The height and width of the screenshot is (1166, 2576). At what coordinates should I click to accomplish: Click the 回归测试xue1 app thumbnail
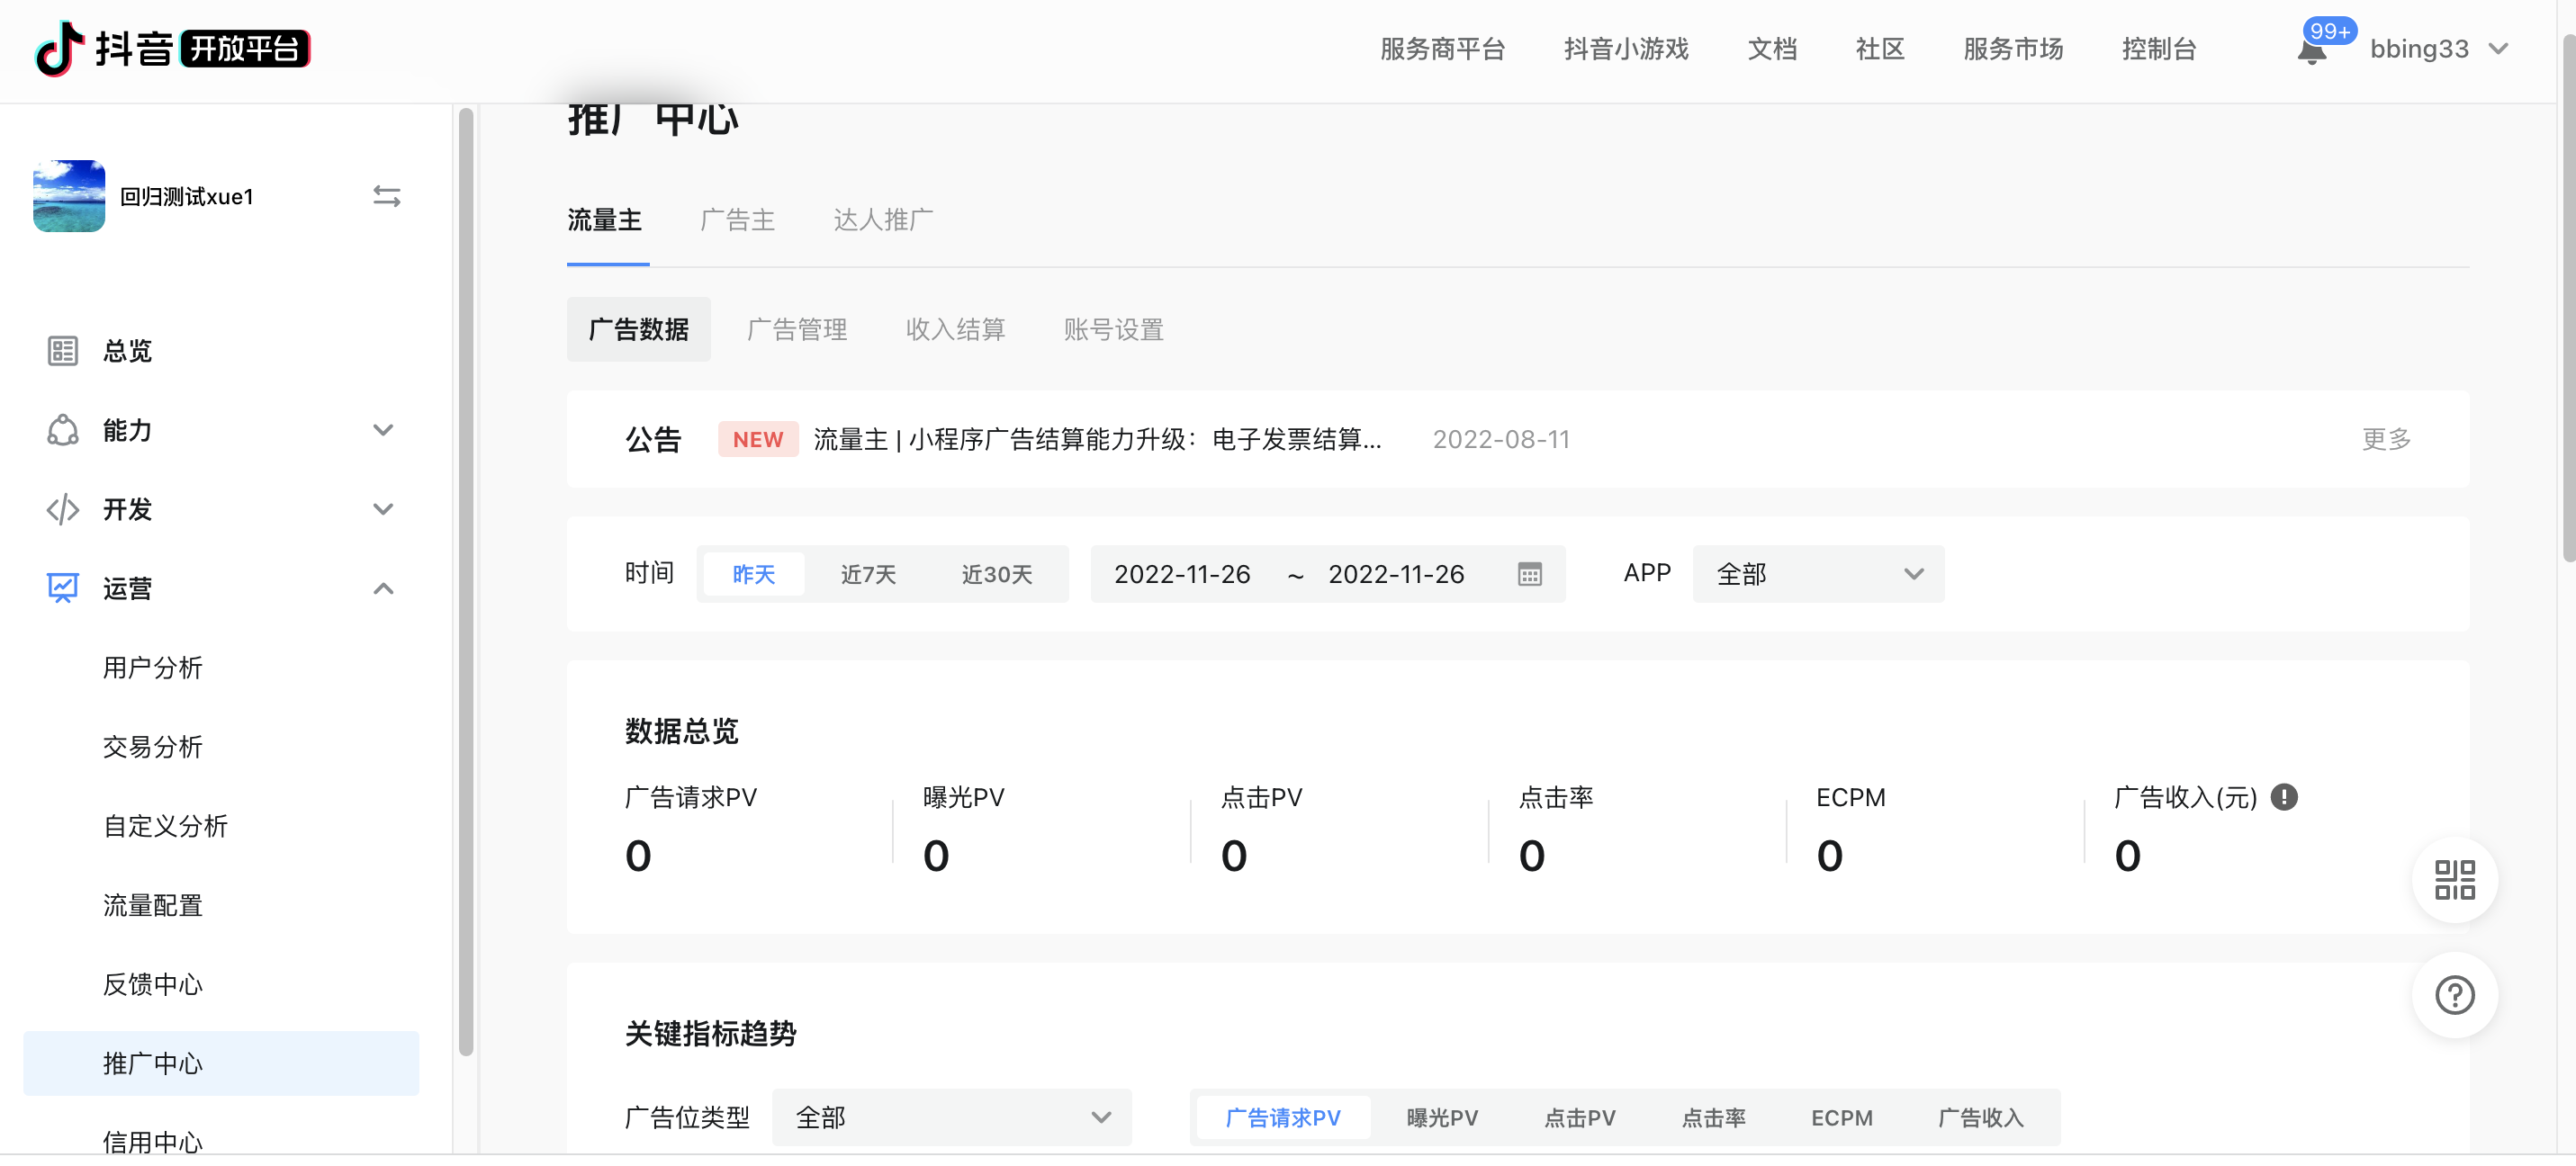[69, 196]
